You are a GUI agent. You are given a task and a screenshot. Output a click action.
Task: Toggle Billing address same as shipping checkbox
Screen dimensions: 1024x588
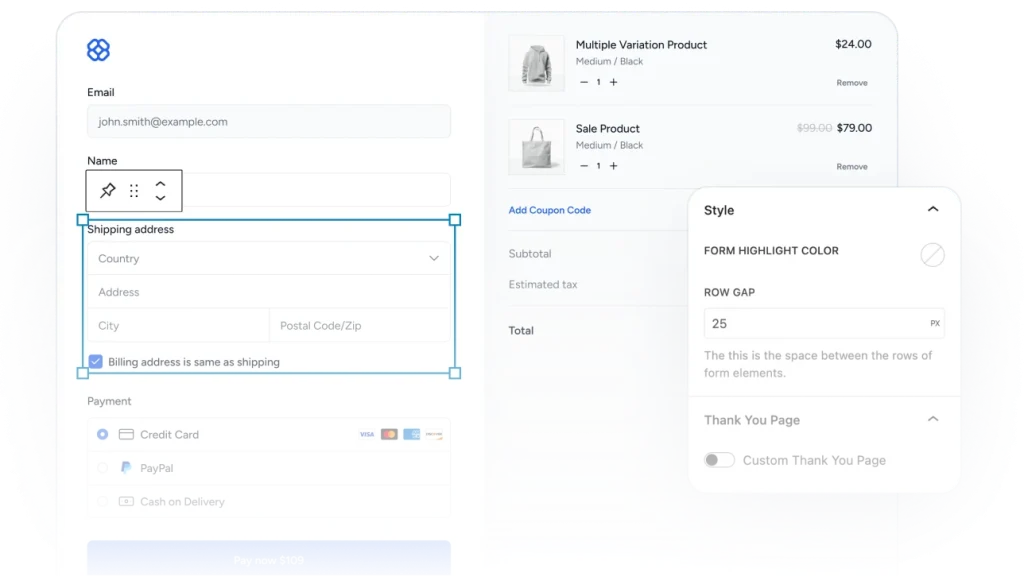coord(95,362)
